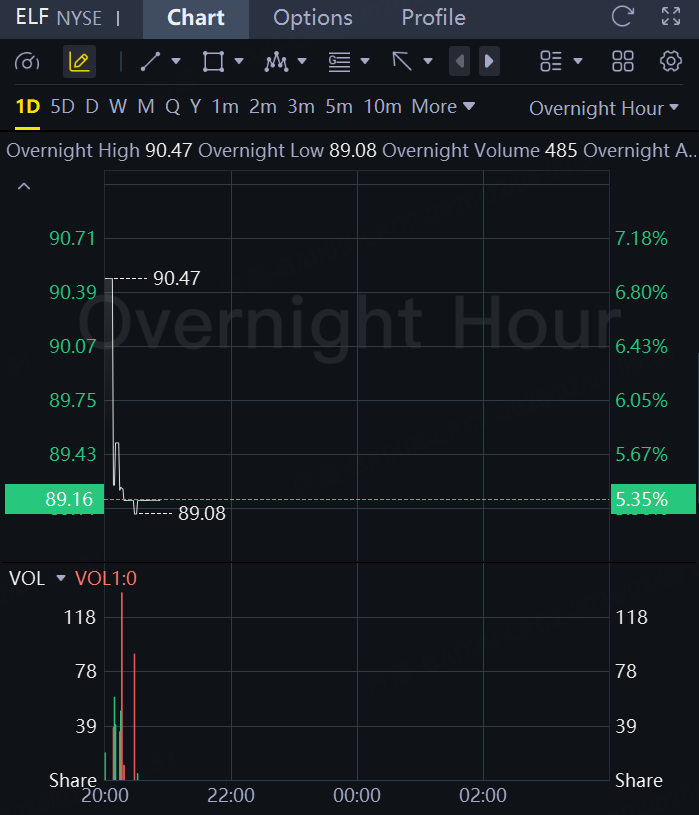This screenshot has width=699, height=815.
Task: Open the Overnight Hour session dropdown
Action: click(x=603, y=108)
